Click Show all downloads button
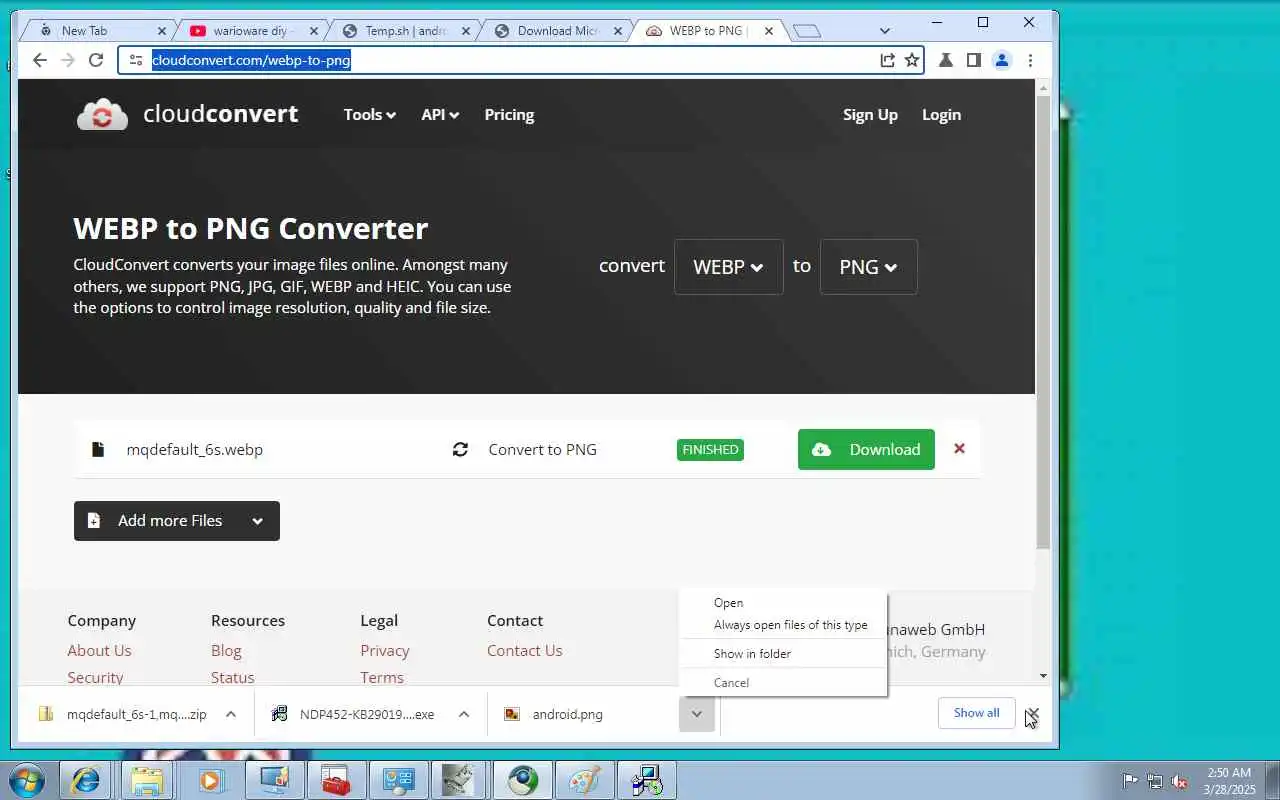Image resolution: width=1280 pixels, height=800 pixels. coord(976,713)
